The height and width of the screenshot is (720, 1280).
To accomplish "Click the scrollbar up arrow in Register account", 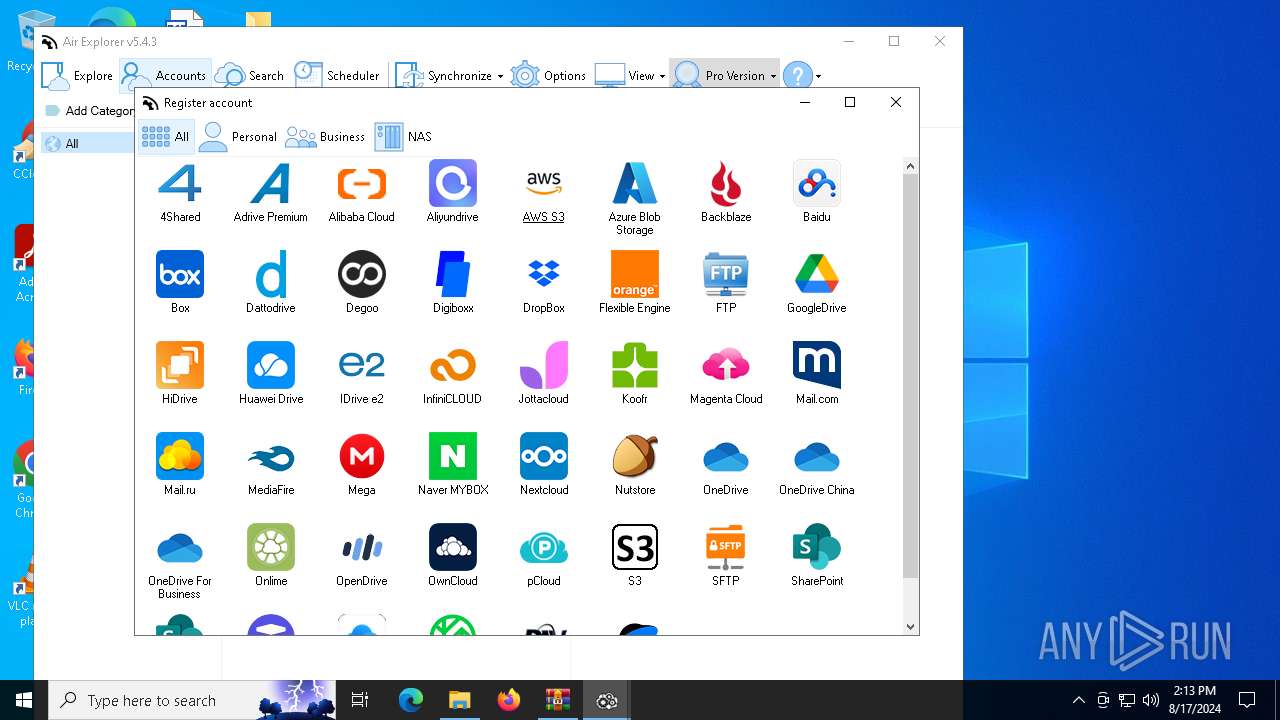I will [x=910, y=167].
